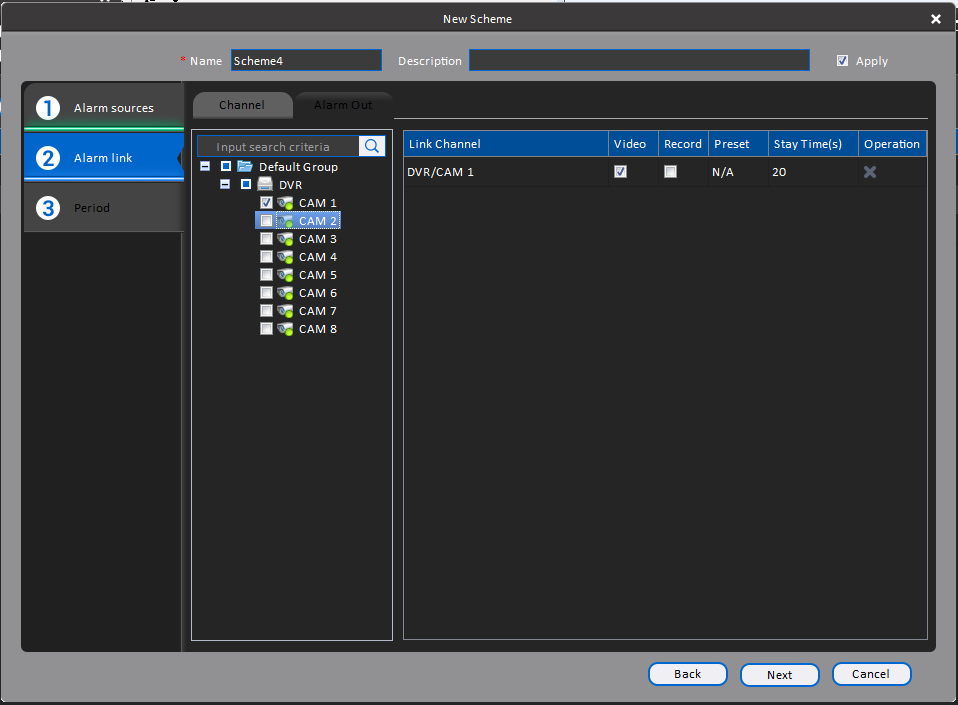This screenshot has width=958, height=705.
Task: Switch to the Alarm Out tab
Action: (x=343, y=105)
